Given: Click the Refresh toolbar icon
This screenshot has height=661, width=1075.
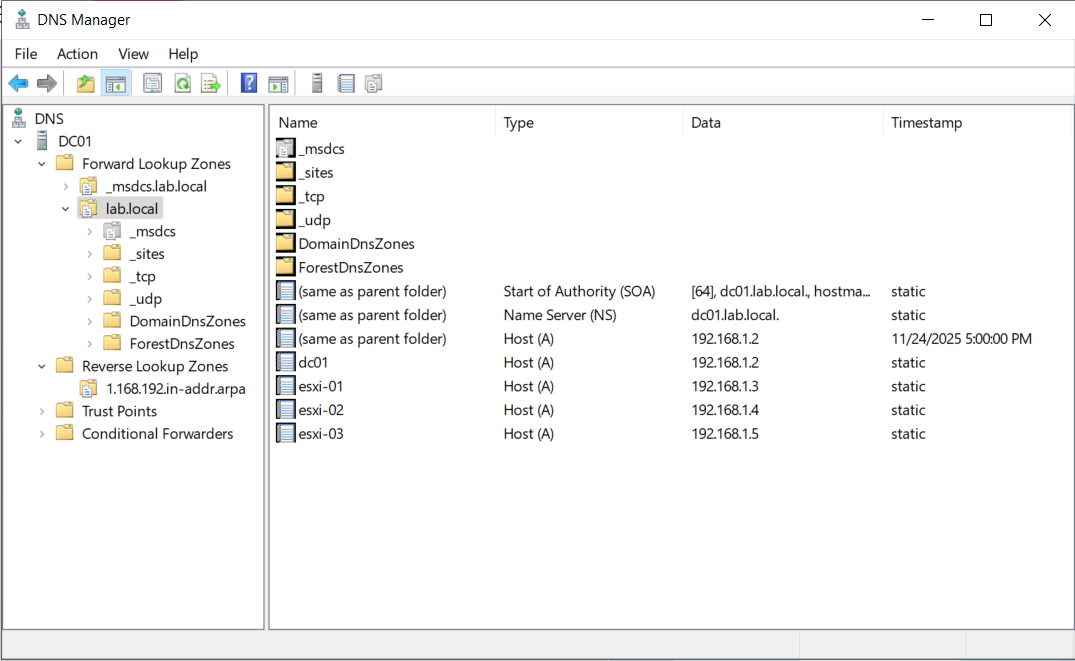Looking at the screenshot, I should pos(182,84).
